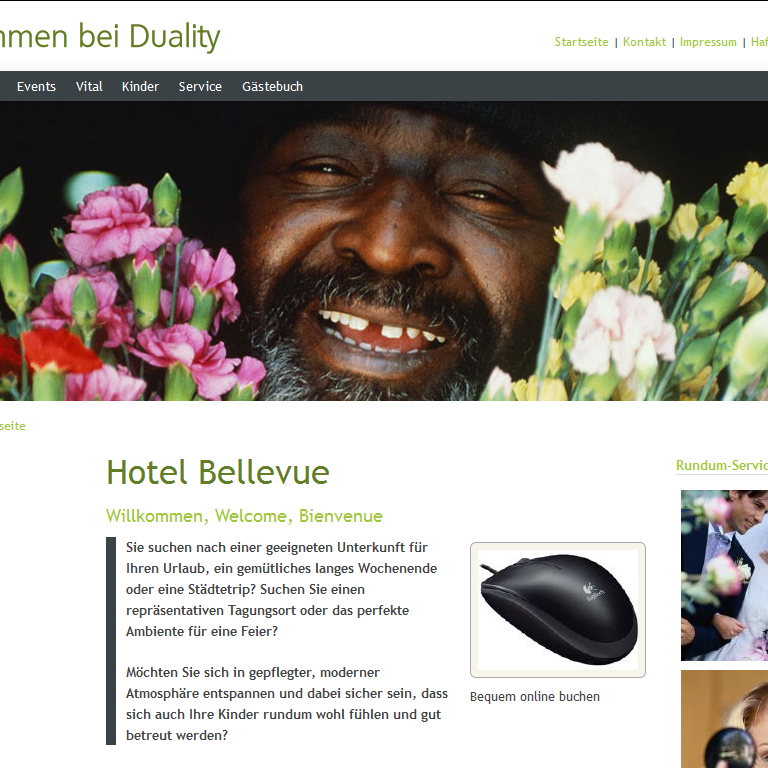Screen dimensions: 768x768
Task: Click the blonde woman thumbnail in sidebar
Action: [x=724, y=719]
